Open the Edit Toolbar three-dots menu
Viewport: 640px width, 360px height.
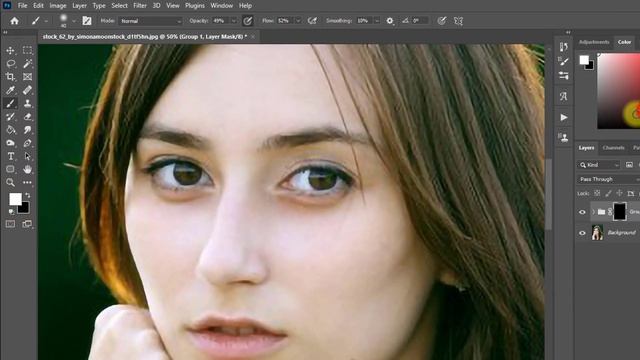[27, 182]
